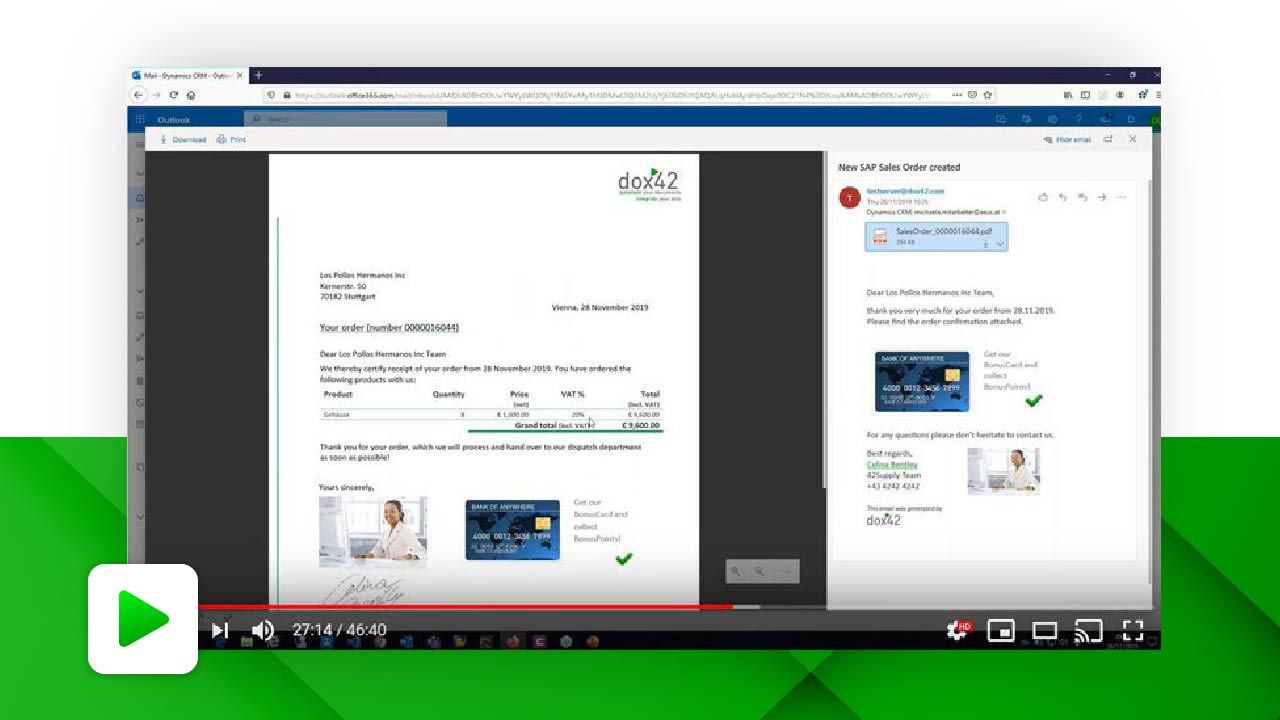Image resolution: width=1280 pixels, height=720 pixels.
Task: Pop out the attachment preview window
Action: click(1109, 140)
